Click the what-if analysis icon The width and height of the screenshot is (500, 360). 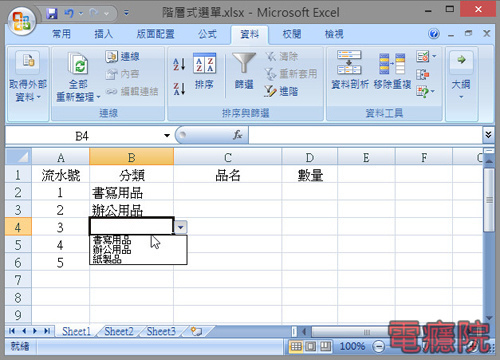click(x=422, y=92)
